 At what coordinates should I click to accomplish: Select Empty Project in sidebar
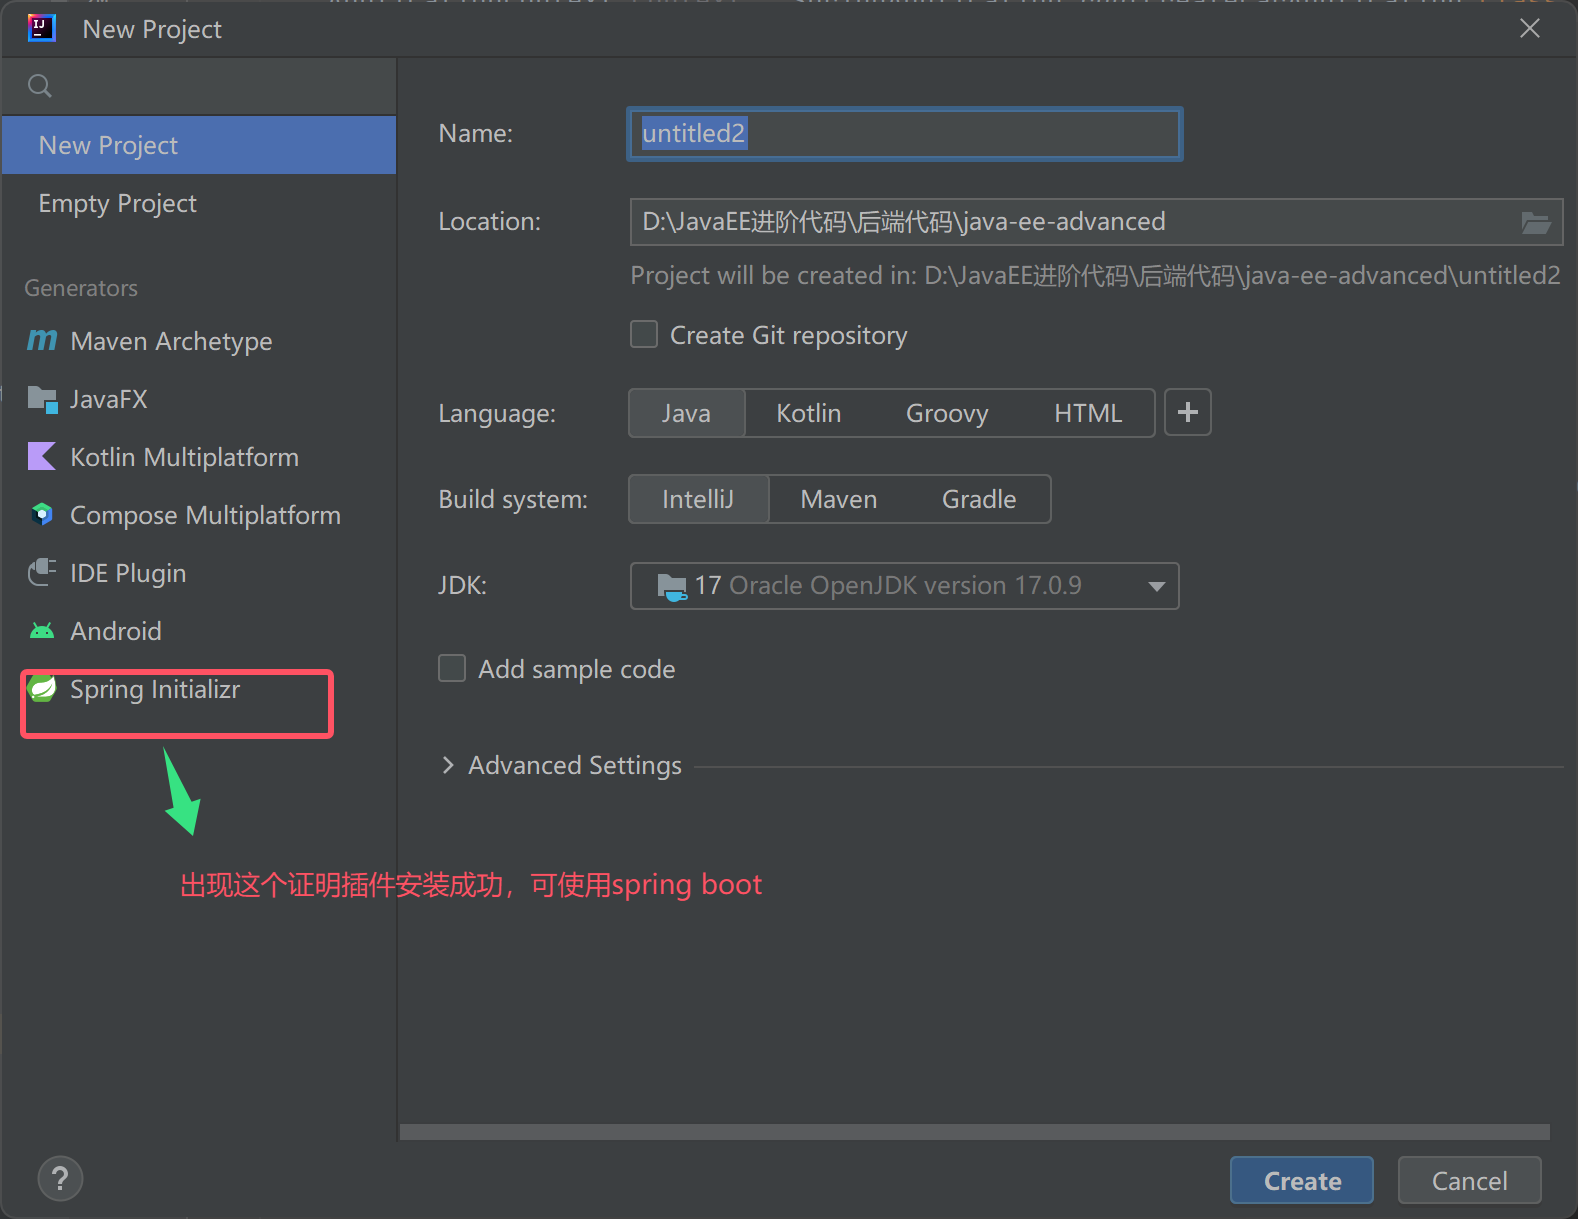(x=199, y=203)
